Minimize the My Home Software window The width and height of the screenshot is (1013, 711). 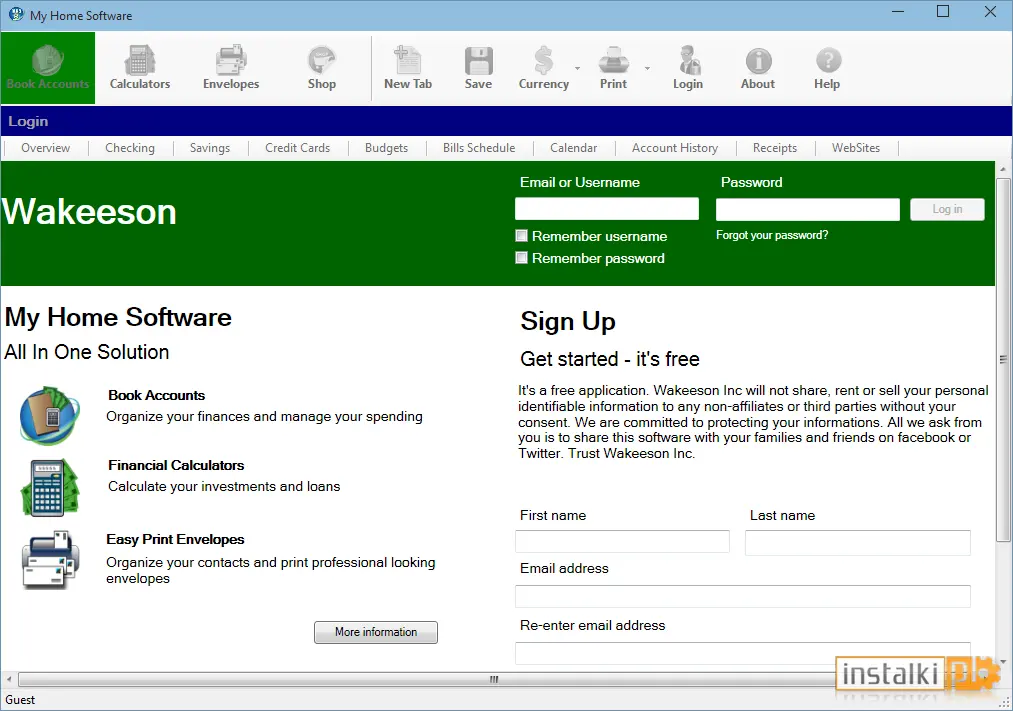[898, 12]
